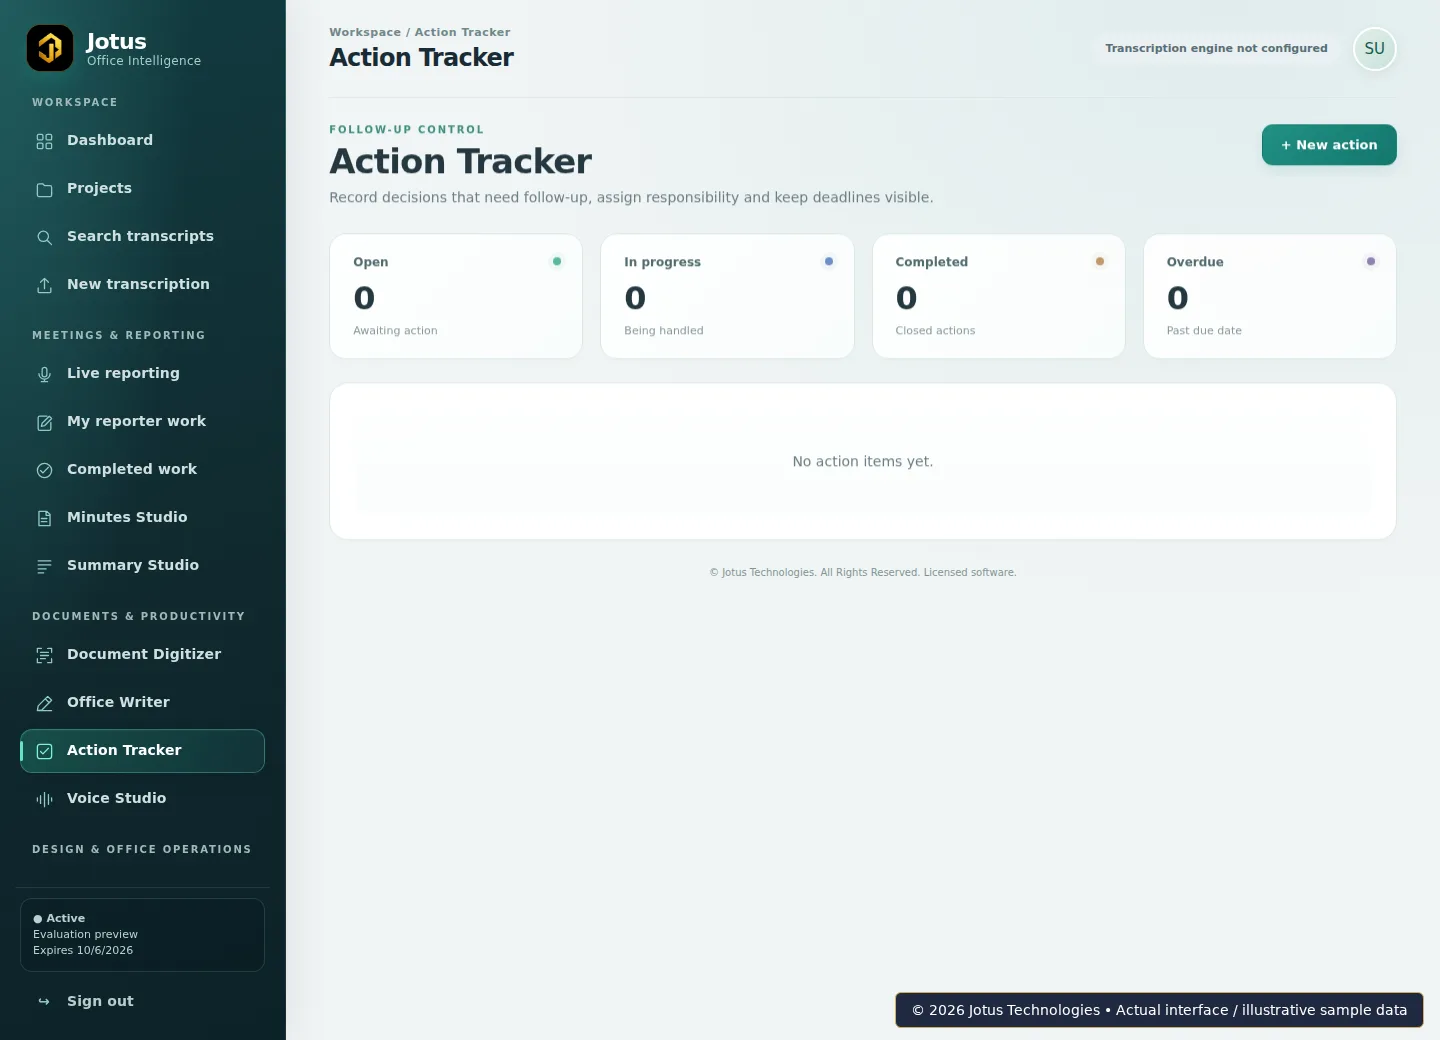Click the Jotus logo icon
This screenshot has height=1040, width=1440.
tap(50, 48)
